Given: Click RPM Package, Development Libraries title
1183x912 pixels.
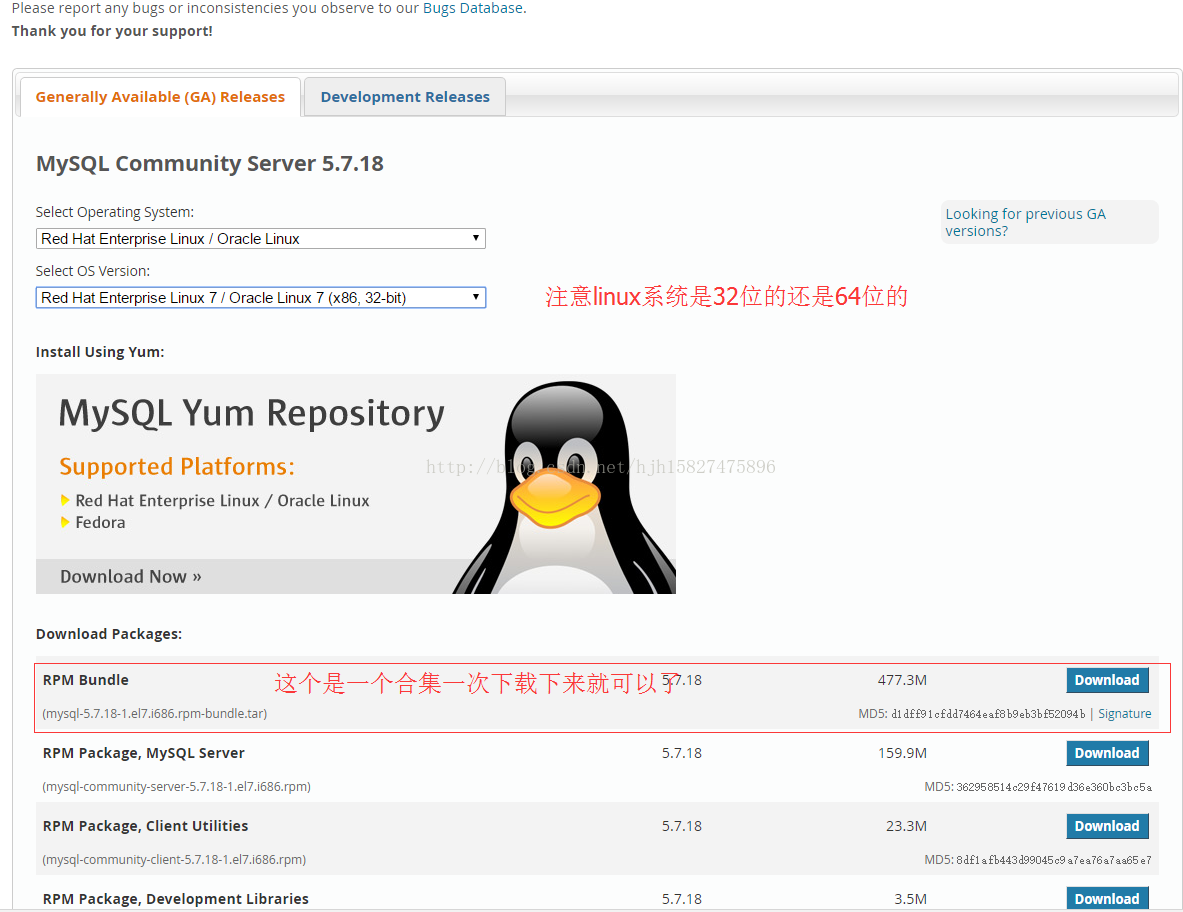Looking at the screenshot, I should 176,899.
